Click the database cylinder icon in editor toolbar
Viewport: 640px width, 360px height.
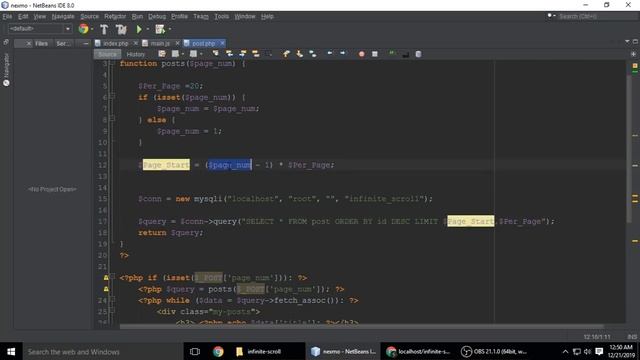pos(418,54)
